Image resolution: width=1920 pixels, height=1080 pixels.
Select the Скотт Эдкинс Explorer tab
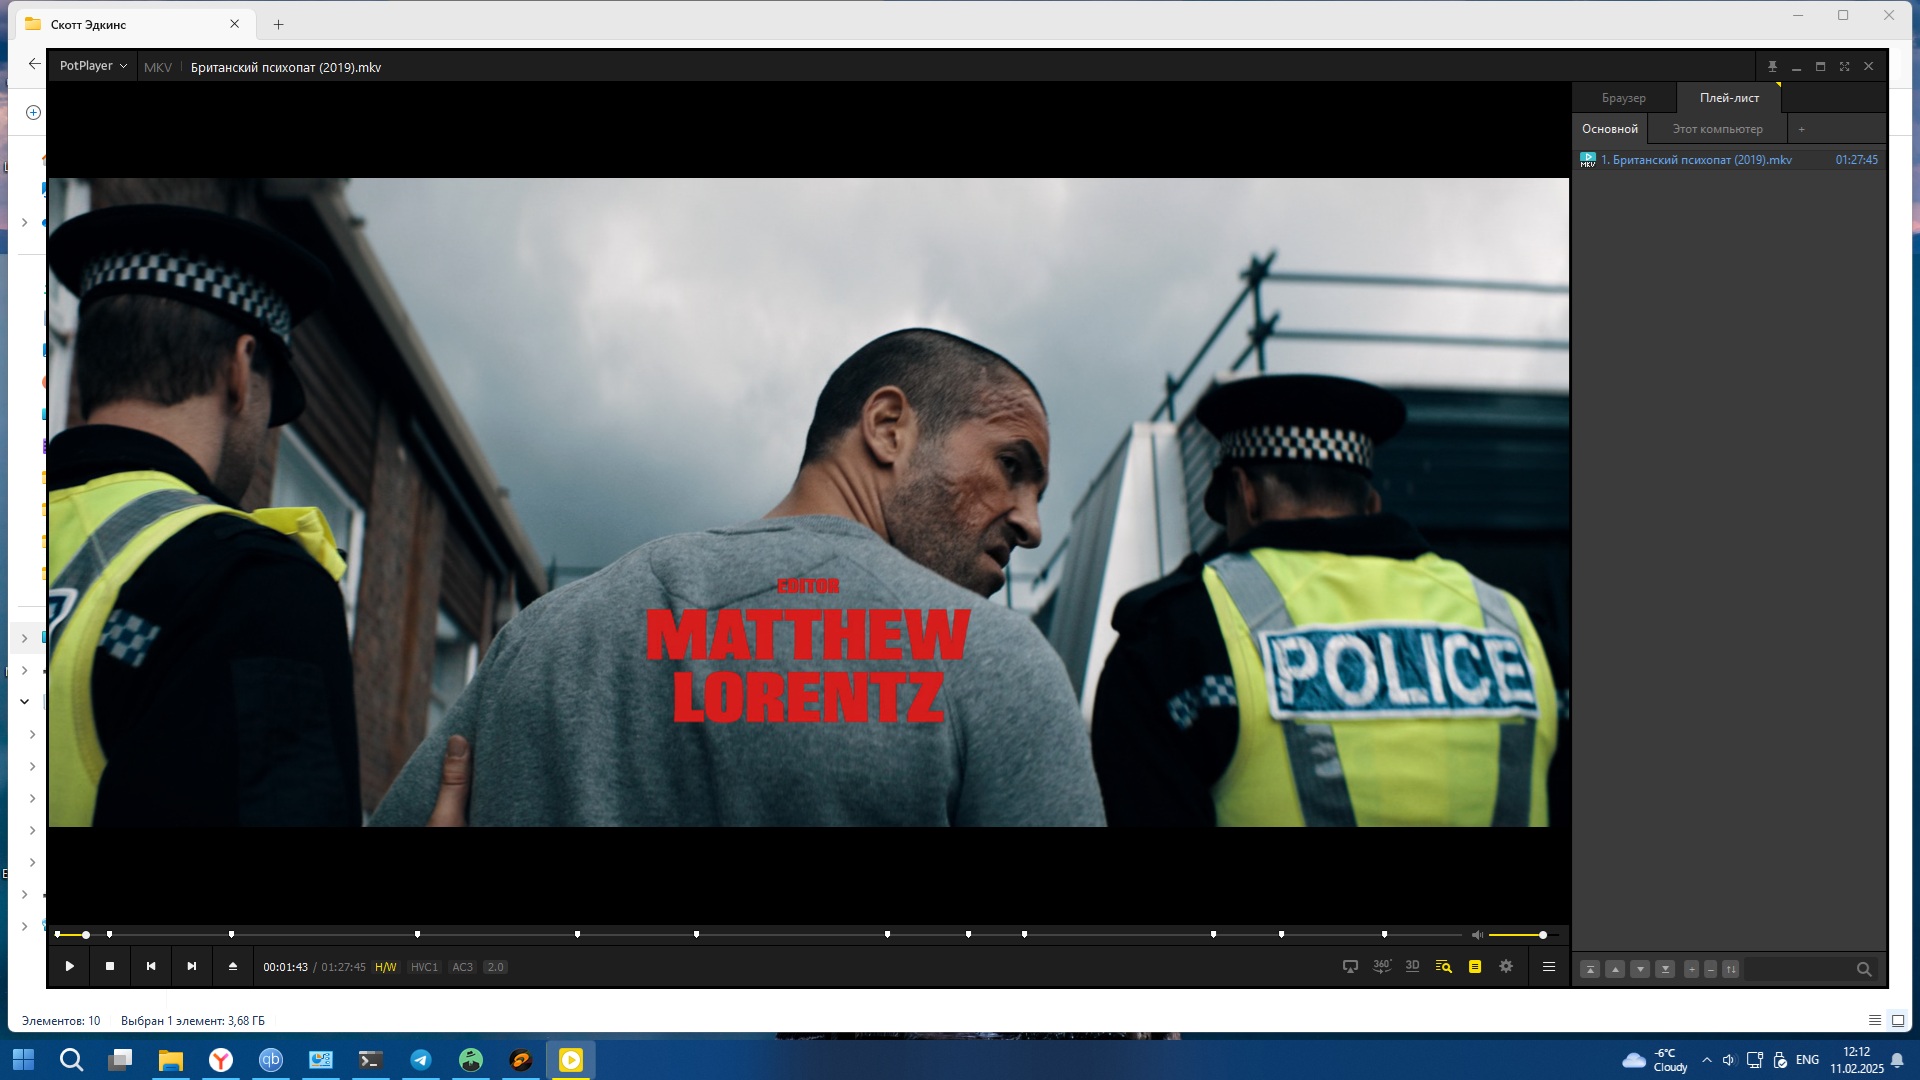[x=135, y=24]
